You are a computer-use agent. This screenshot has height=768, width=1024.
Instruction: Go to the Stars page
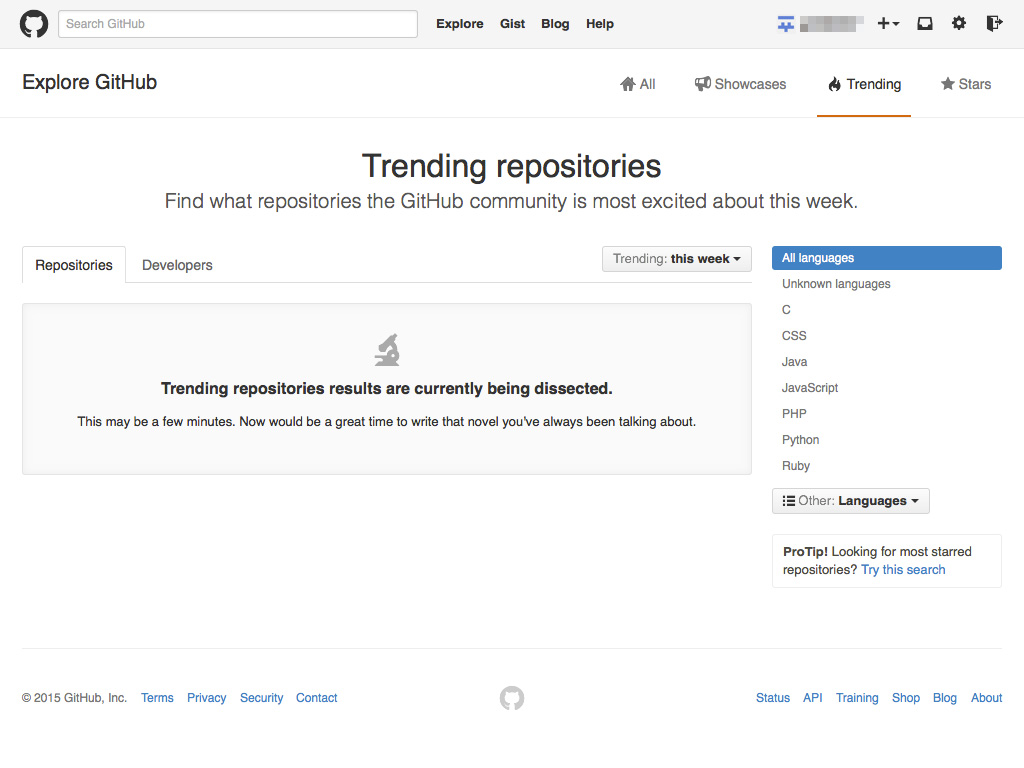pos(966,84)
